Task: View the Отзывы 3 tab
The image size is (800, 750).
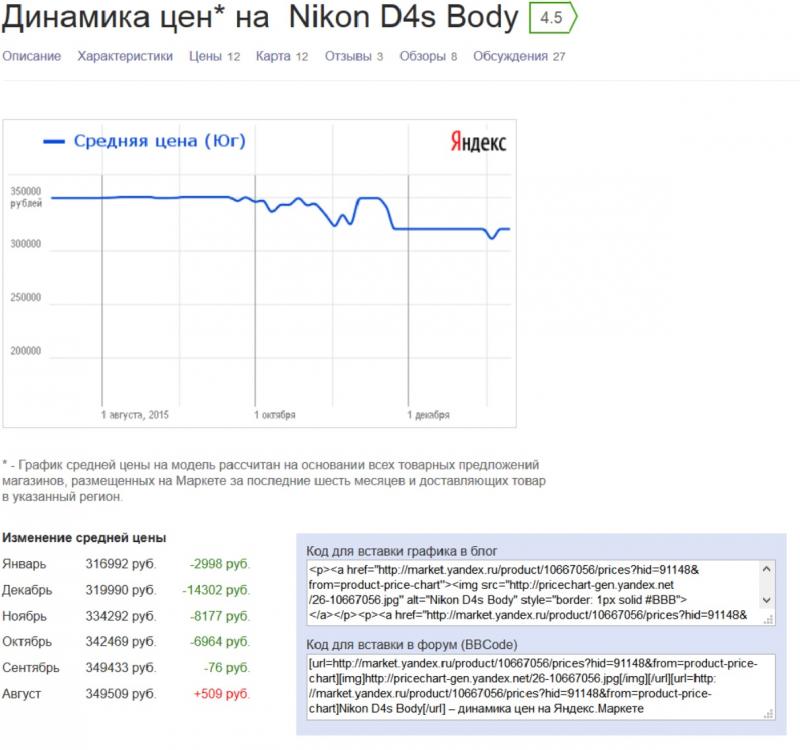Action: [354, 56]
